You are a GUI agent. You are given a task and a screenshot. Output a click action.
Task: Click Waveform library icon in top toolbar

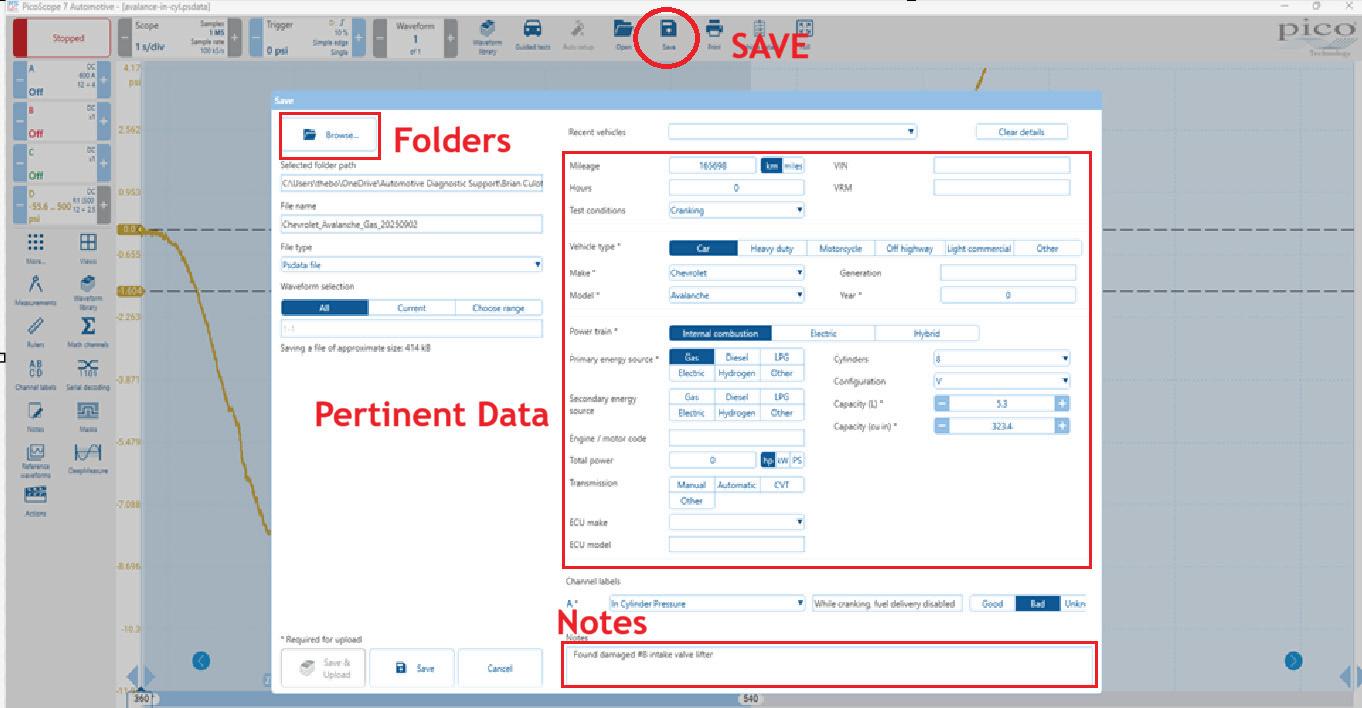click(487, 35)
